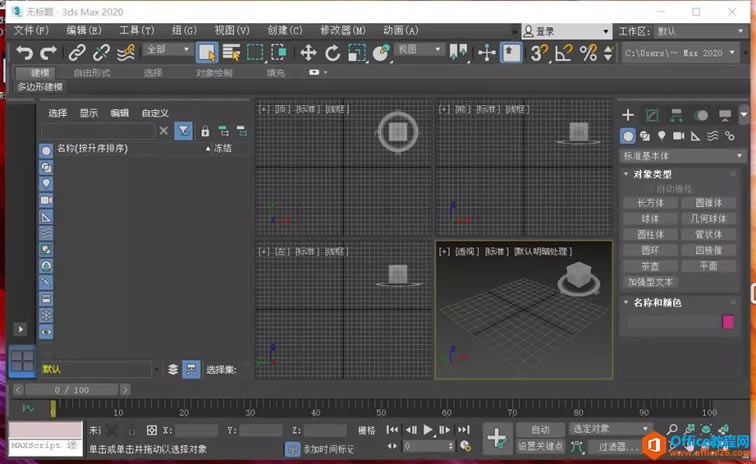Show lights filter in Scene Explorer sidebar
The width and height of the screenshot is (756, 464).
tap(46, 184)
